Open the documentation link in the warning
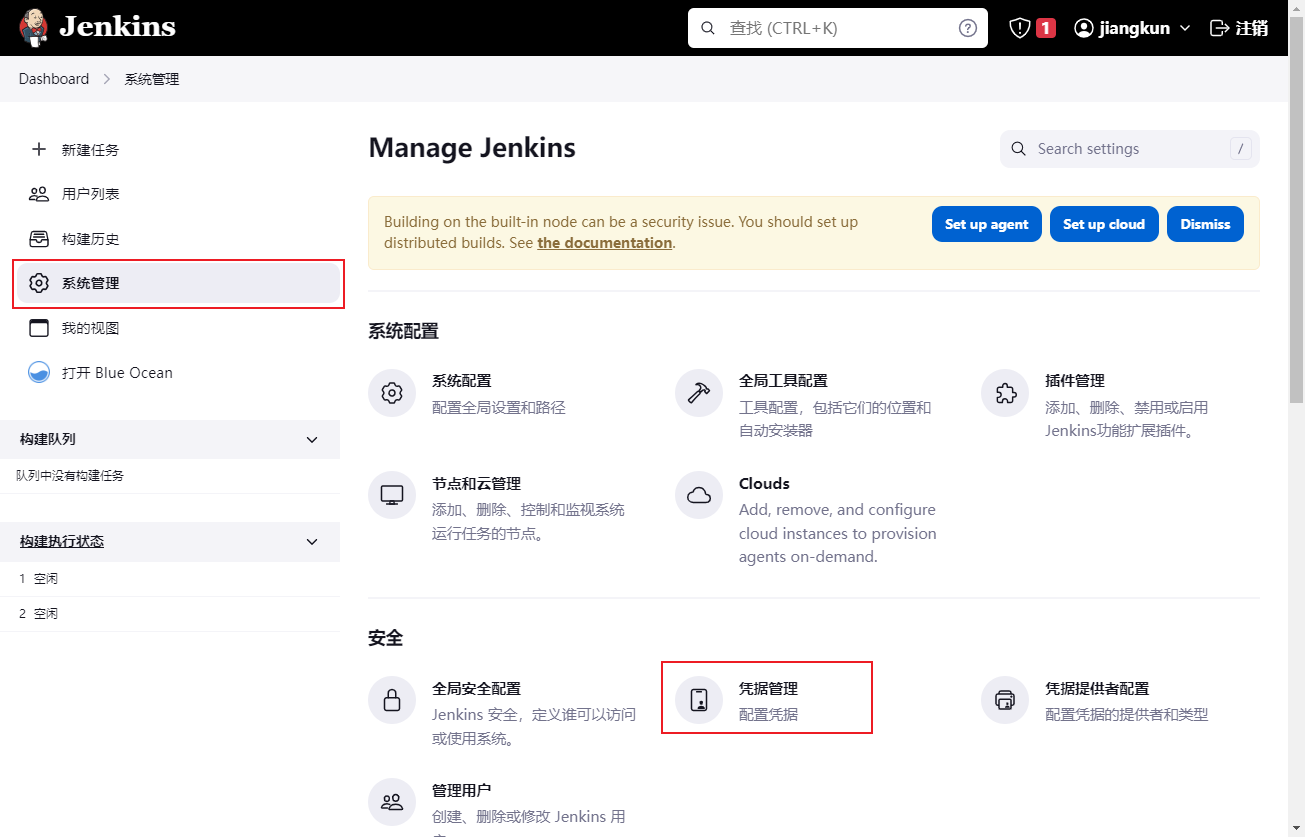This screenshot has height=837, width=1305. 605,243
